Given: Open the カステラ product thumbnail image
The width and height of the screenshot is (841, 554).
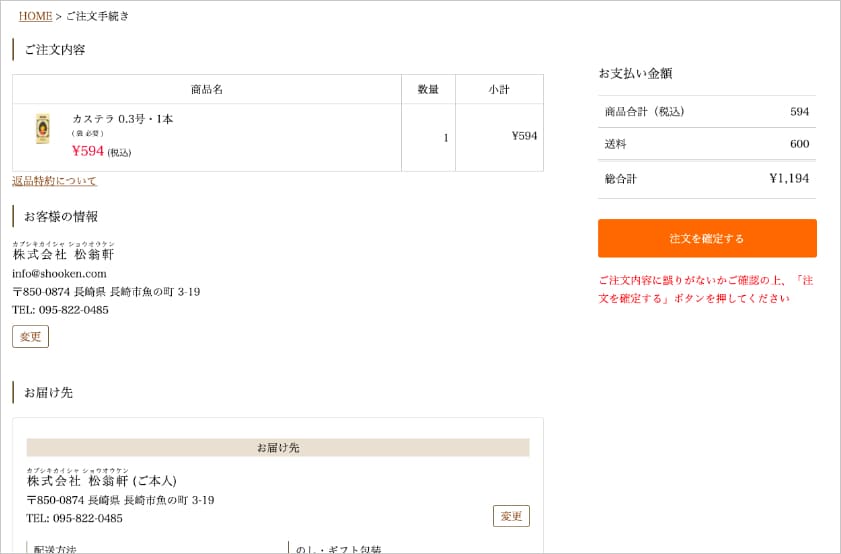Looking at the screenshot, I should (42, 129).
